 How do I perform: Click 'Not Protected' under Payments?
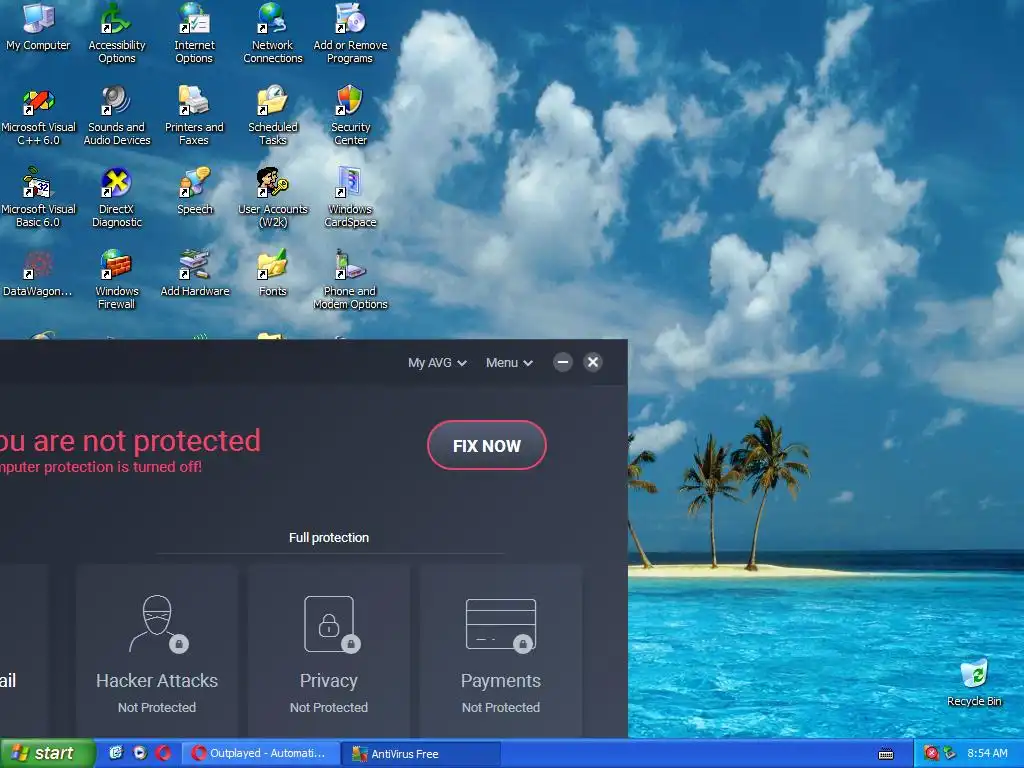[501, 707]
